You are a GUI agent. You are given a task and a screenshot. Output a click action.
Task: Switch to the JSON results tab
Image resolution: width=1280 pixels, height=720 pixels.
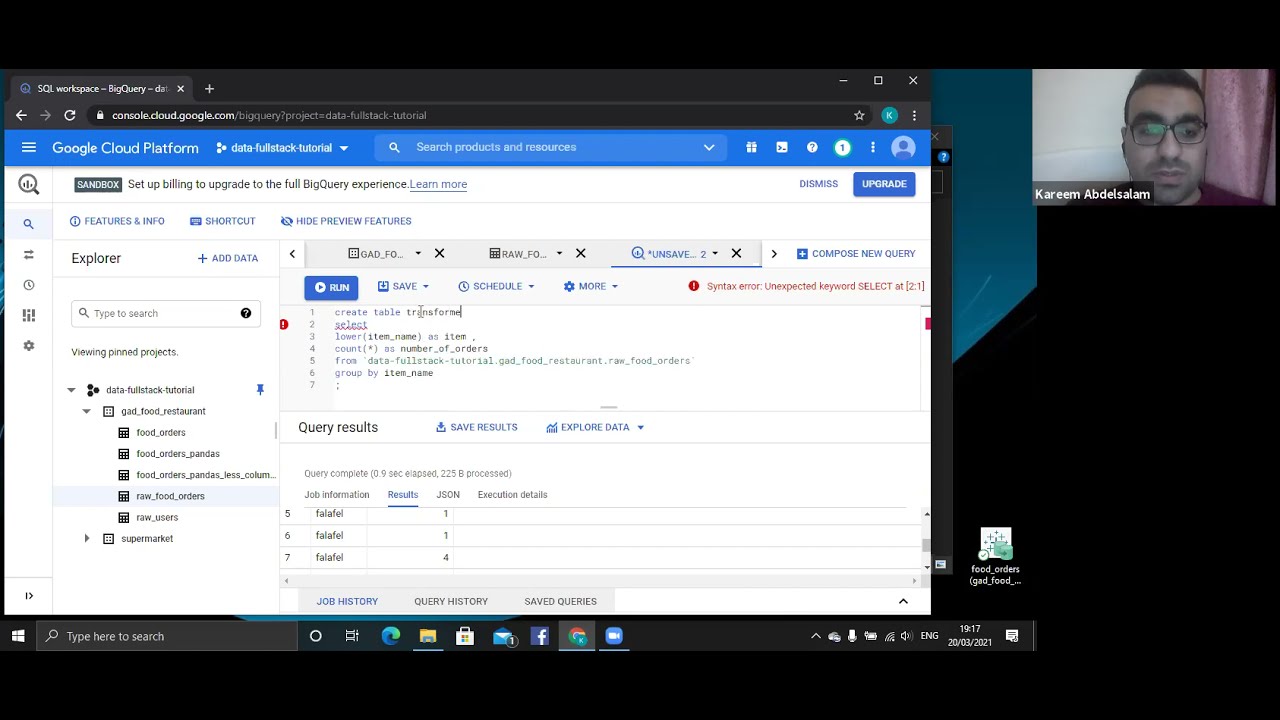448,495
